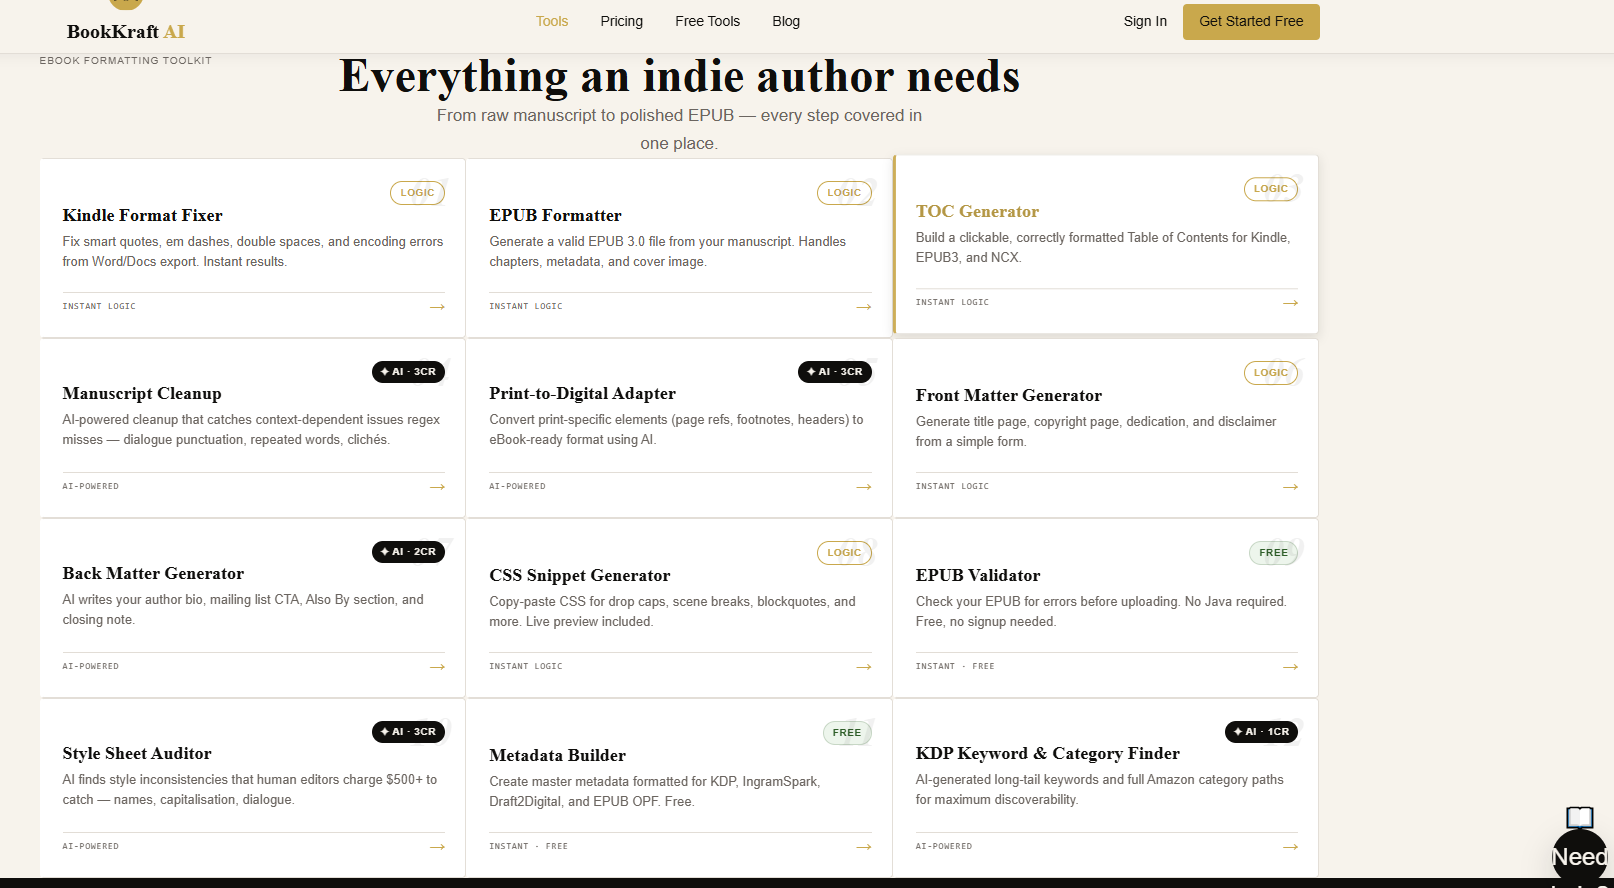Screen dimensions: 1614x888
Task: Open Free Tools in navigation
Action: (x=708, y=21)
